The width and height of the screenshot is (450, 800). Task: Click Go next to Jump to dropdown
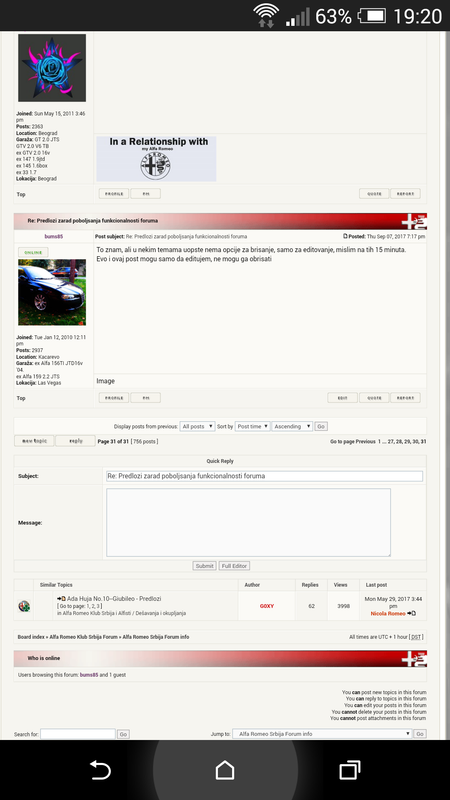[420, 734]
